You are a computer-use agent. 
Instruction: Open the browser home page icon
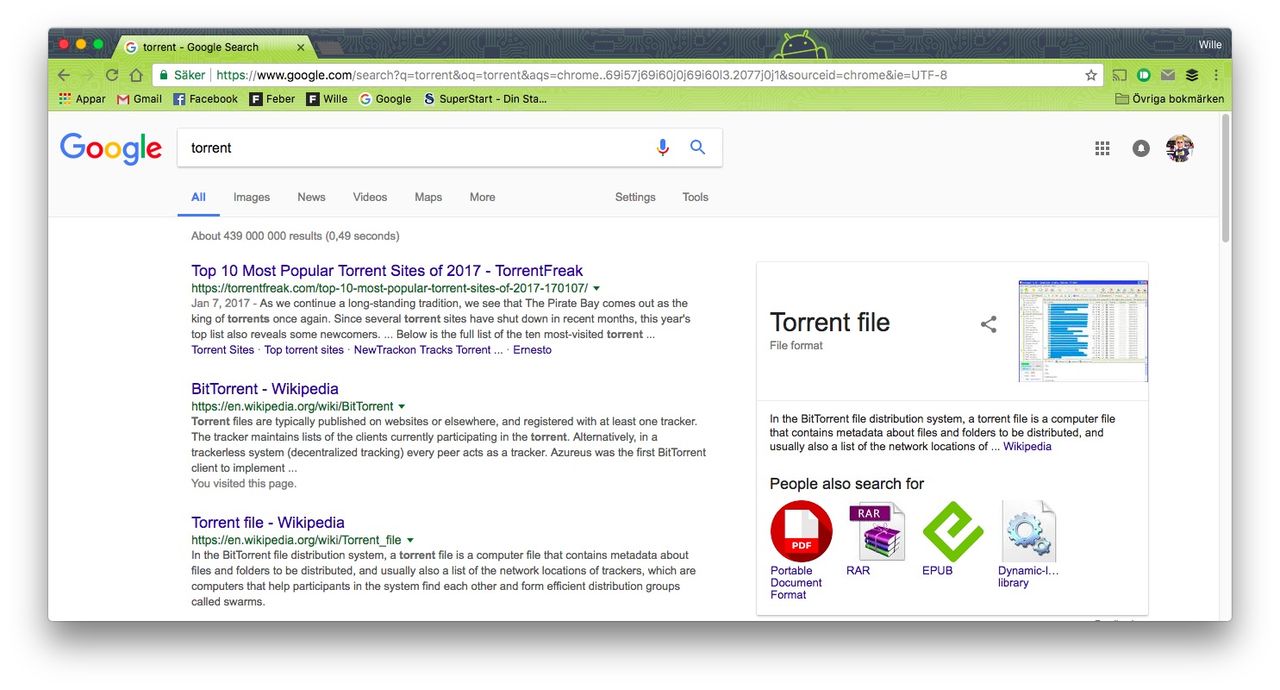[136, 75]
